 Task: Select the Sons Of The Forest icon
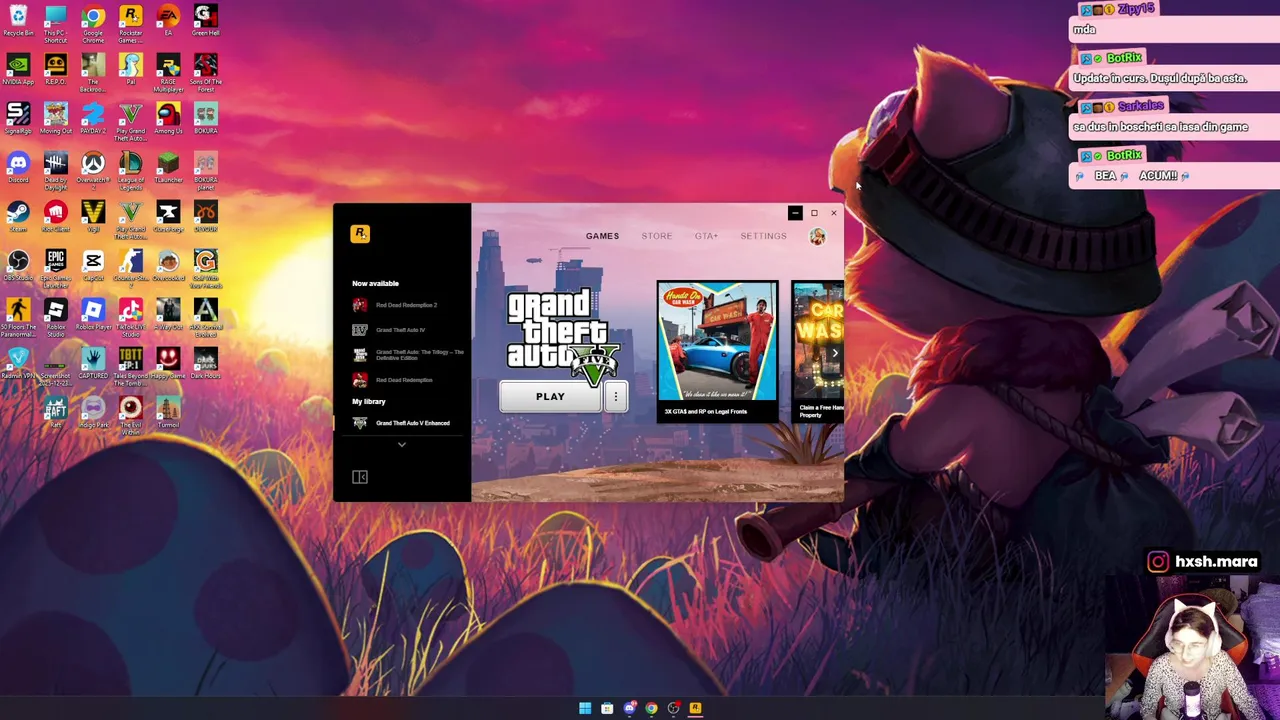(x=205, y=73)
